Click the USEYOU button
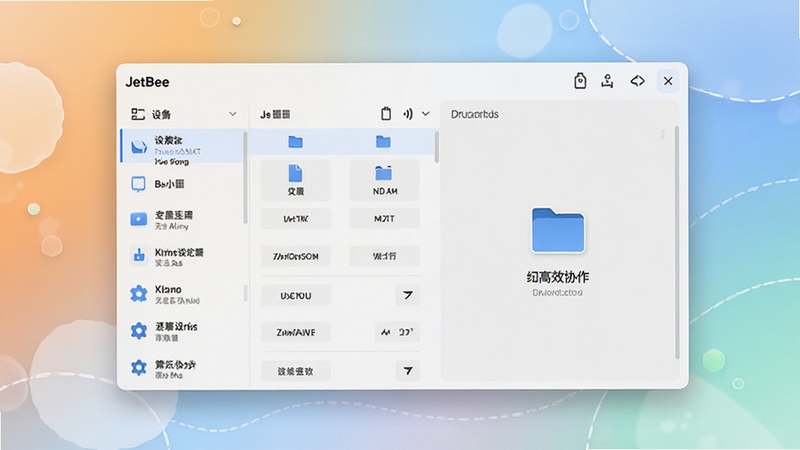Screen dimensions: 800x450 point(295,295)
